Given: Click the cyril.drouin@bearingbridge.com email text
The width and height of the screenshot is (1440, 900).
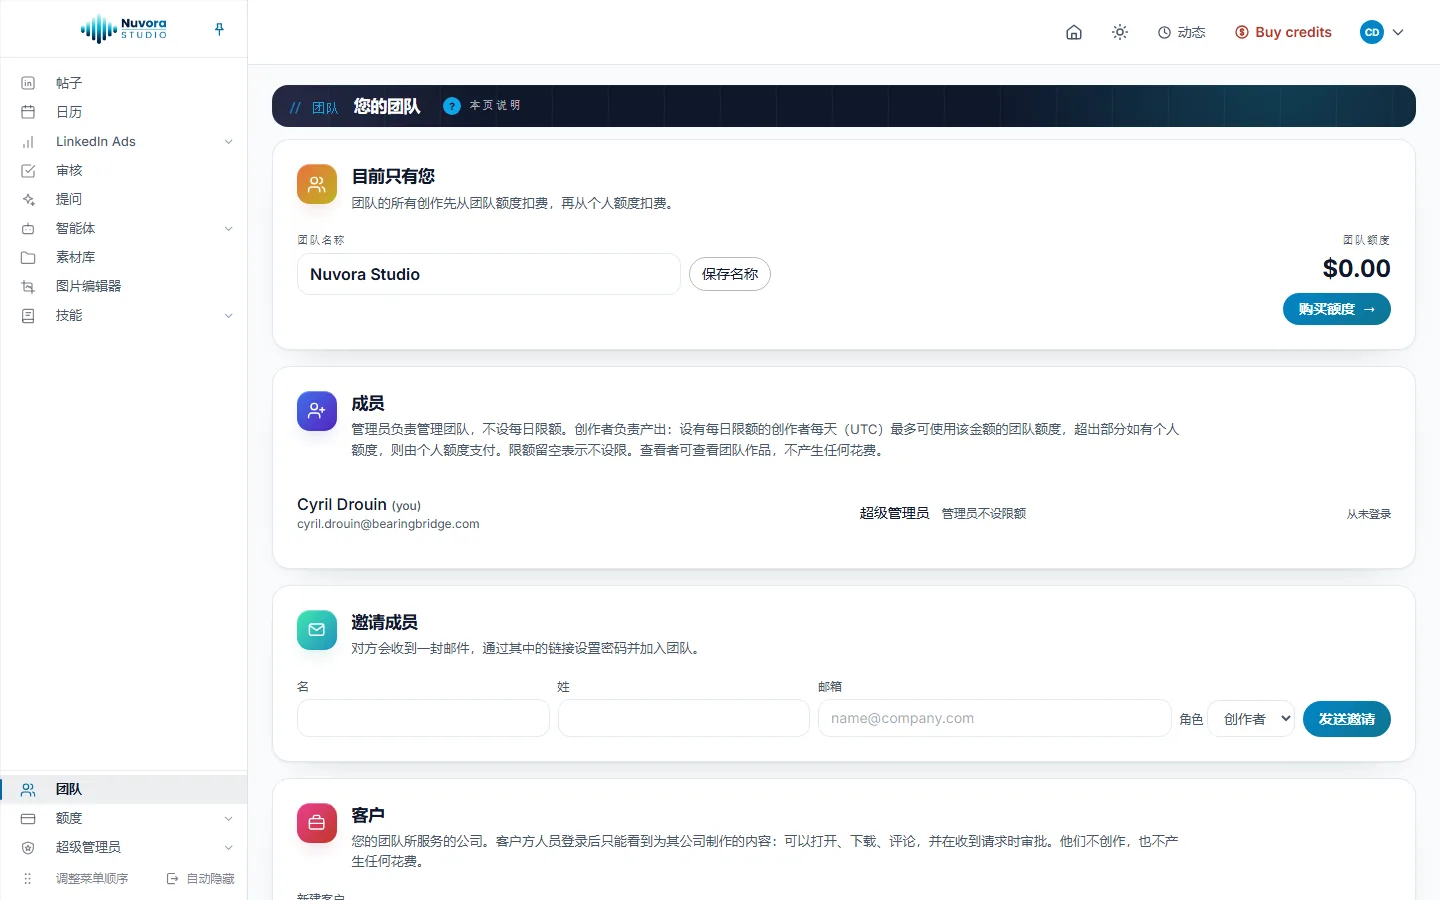Looking at the screenshot, I should coord(388,524).
